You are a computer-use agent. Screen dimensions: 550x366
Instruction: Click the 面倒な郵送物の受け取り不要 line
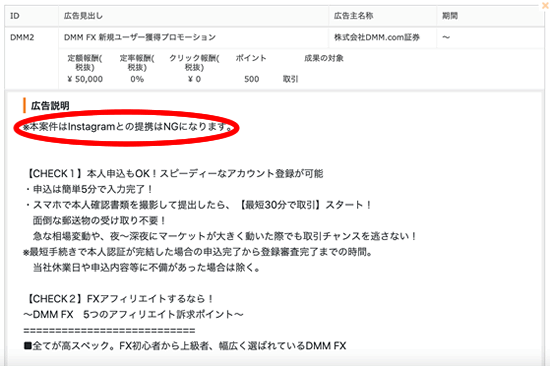click(x=99, y=221)
